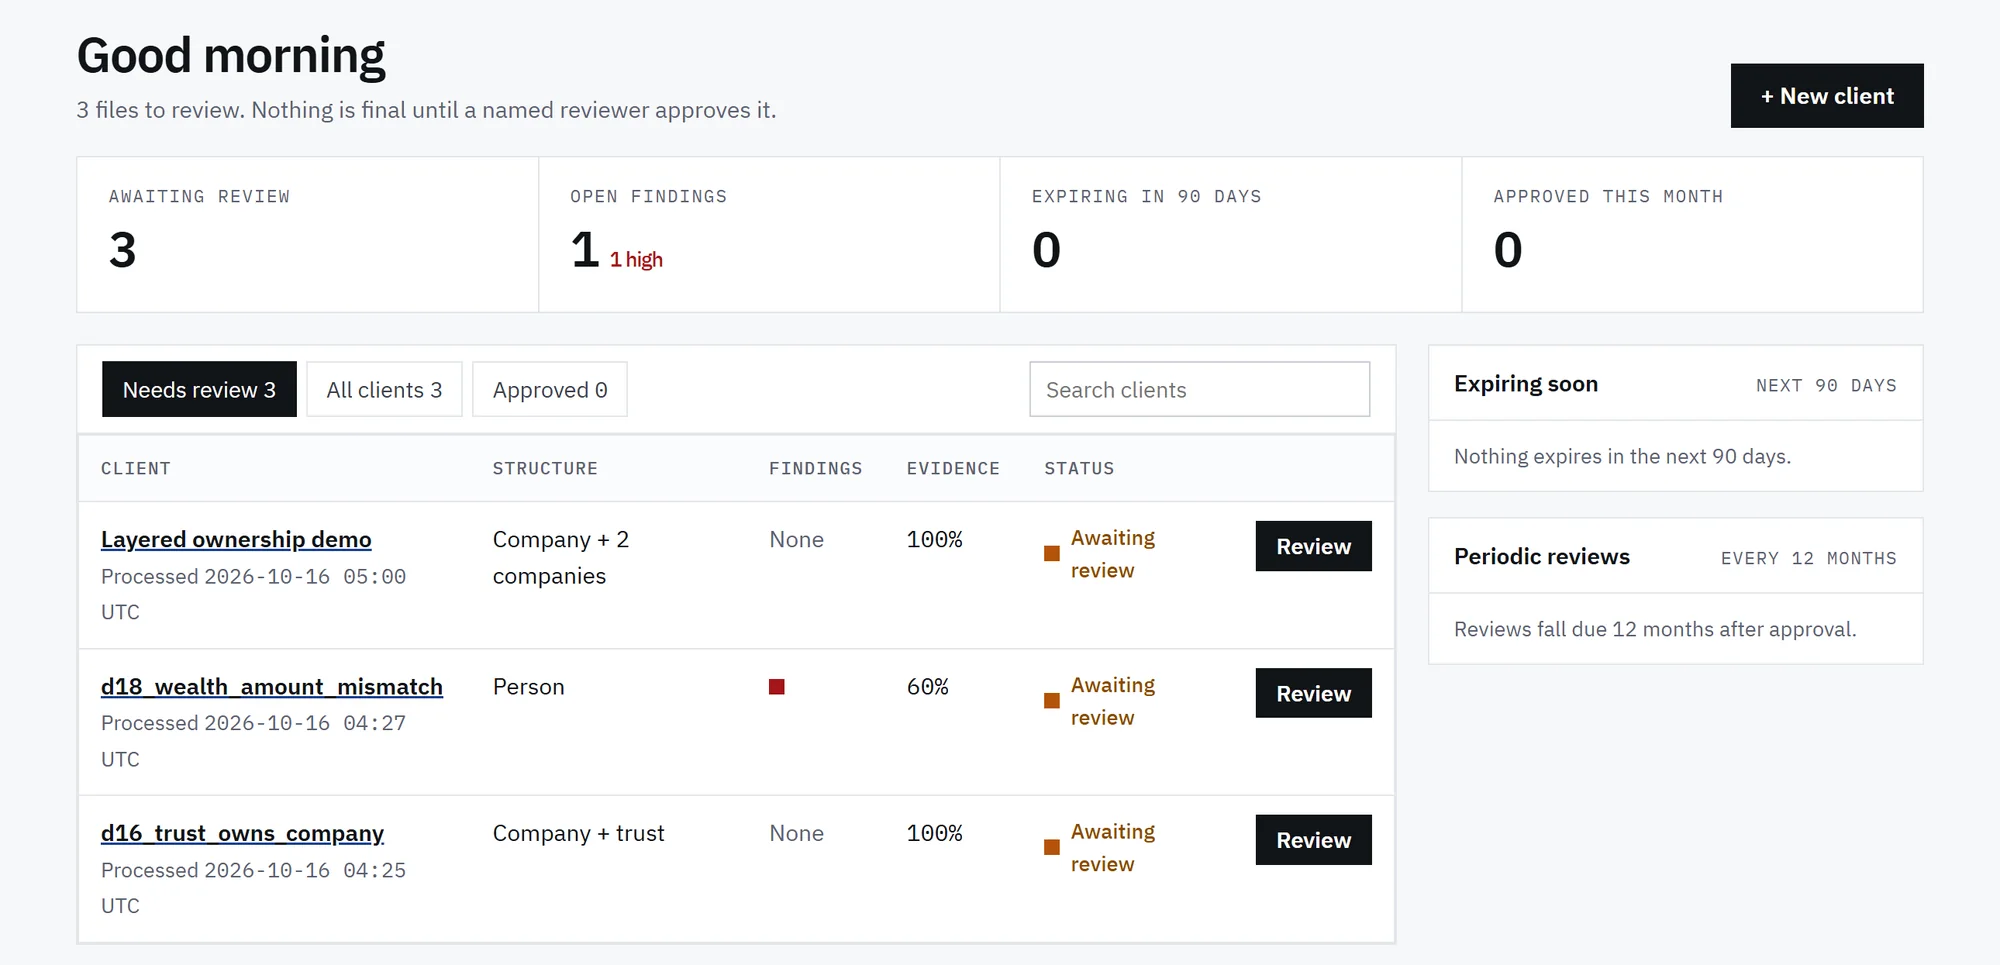The height and width of the screenshot is (965, 2000).
Task: Click the 'Company + trust' structure cell
Action: click(x=579, y=833)
